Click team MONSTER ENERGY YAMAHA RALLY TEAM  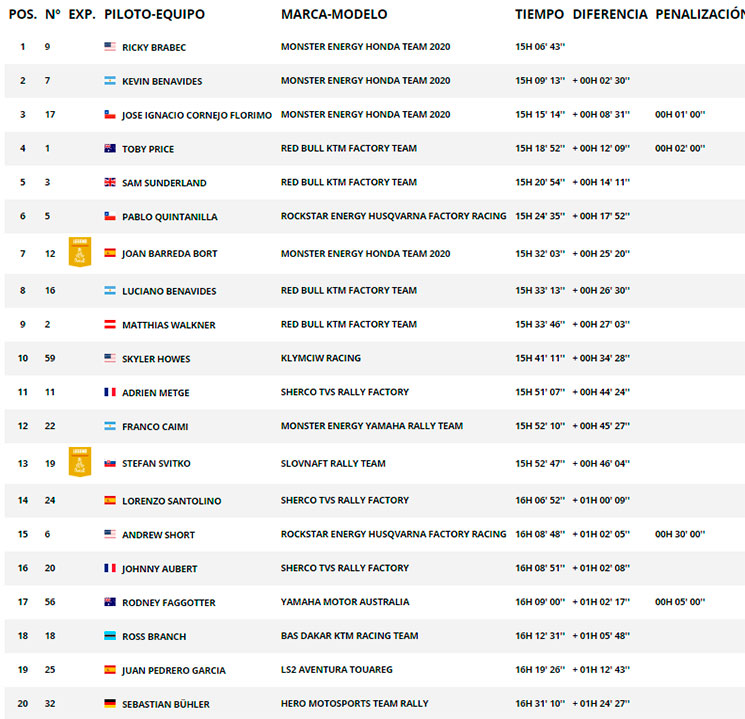tap(372, 426)
